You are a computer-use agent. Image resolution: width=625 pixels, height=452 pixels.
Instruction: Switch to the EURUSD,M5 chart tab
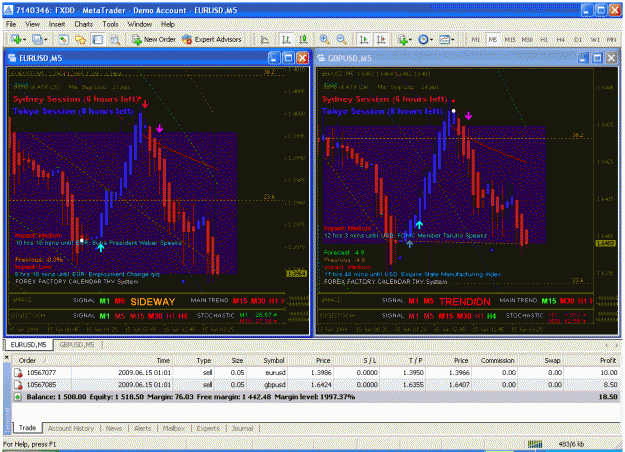tap(28, 345)
